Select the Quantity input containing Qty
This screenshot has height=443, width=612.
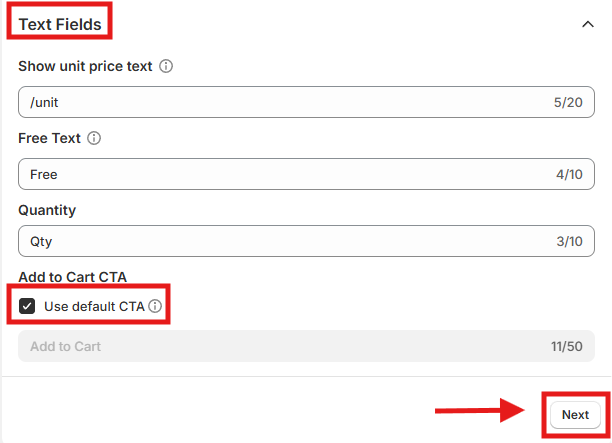(280, 241)
